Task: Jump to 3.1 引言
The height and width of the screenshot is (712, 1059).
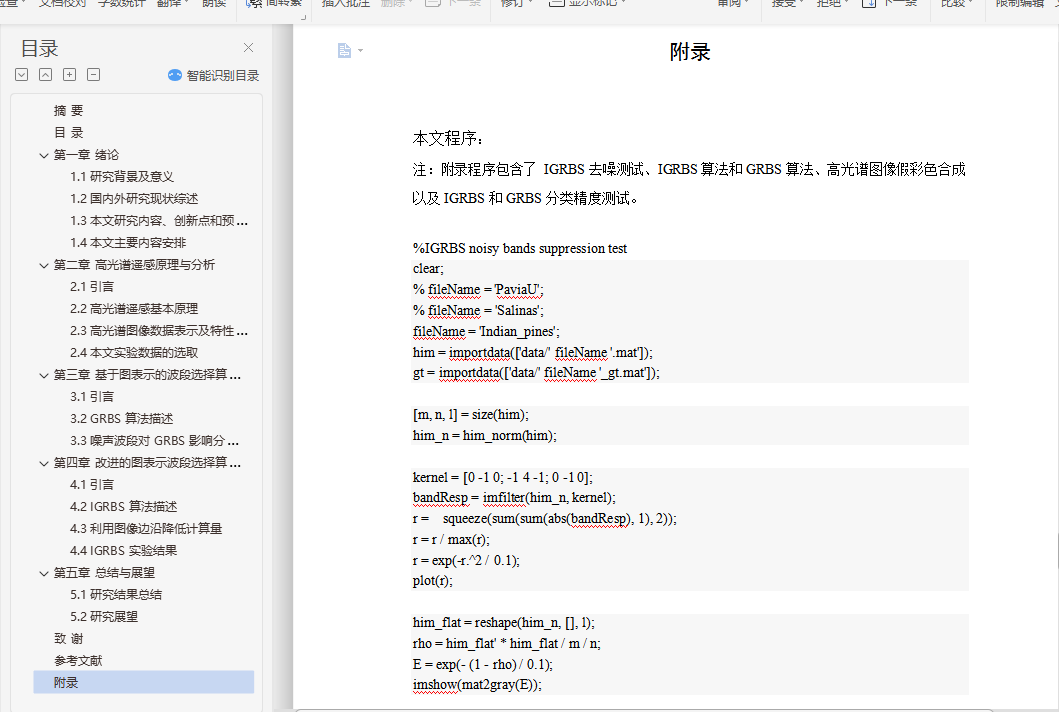Action: (93, 397)
